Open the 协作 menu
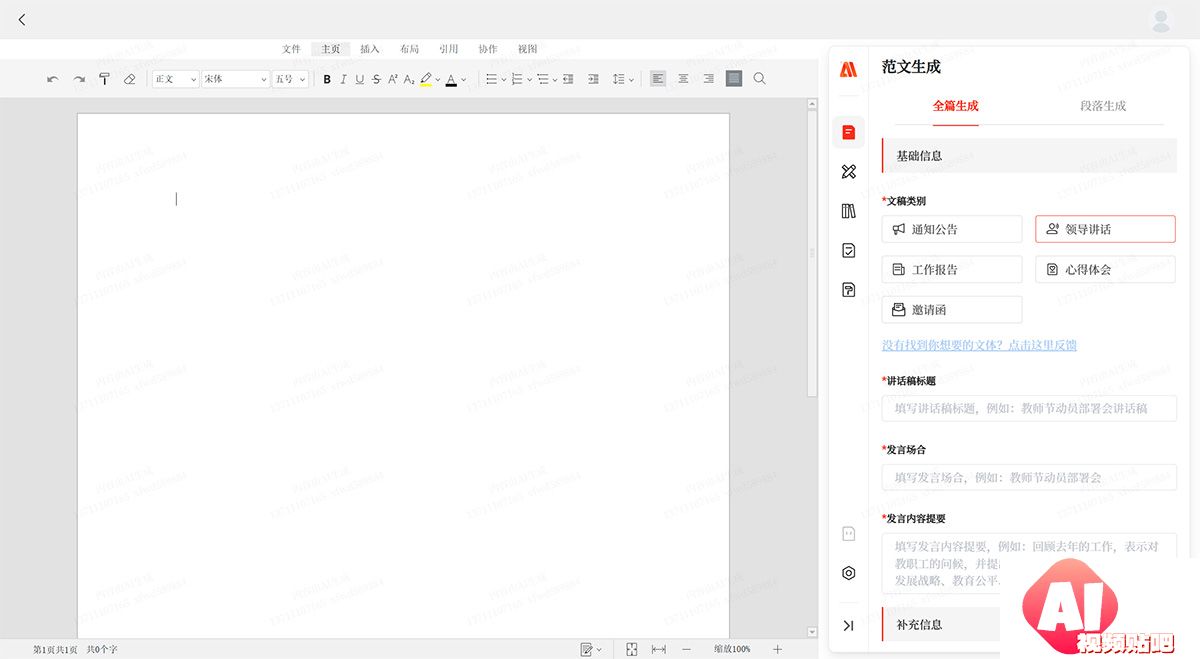This screenshot has height=659, width=1200. point(488,49)
